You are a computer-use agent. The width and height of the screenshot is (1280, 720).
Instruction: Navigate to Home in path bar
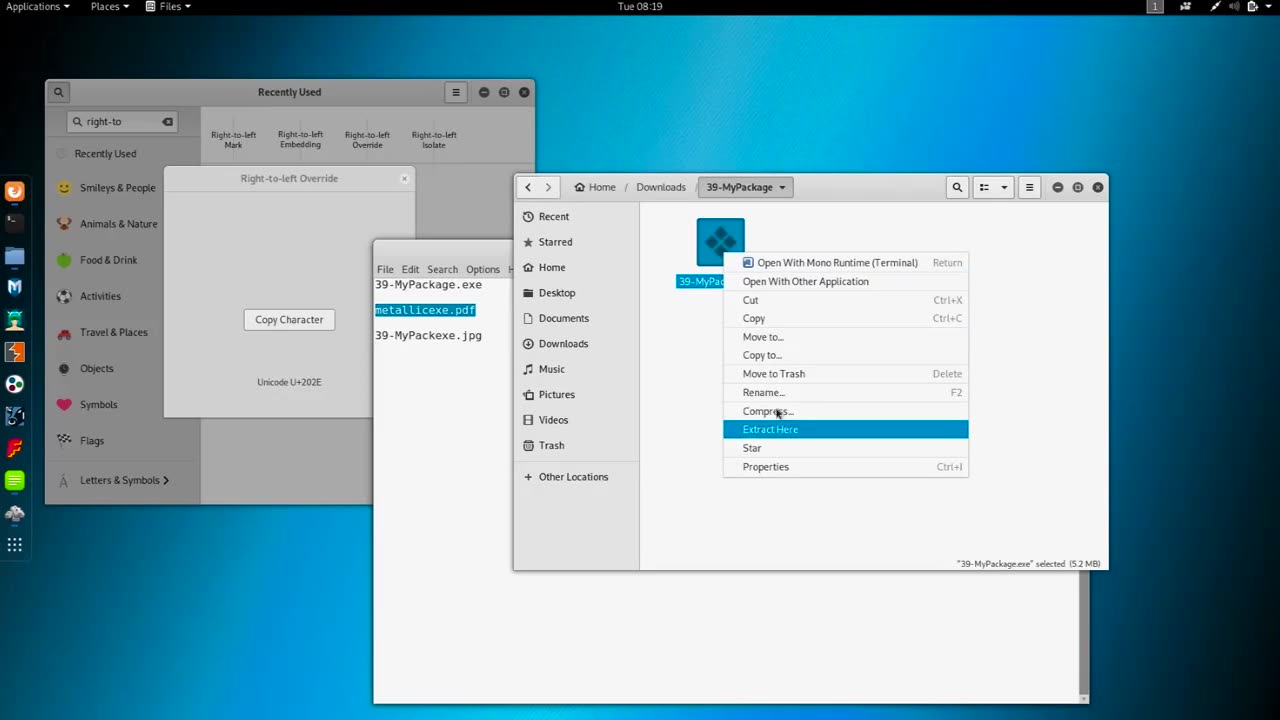tap(595, 187)
